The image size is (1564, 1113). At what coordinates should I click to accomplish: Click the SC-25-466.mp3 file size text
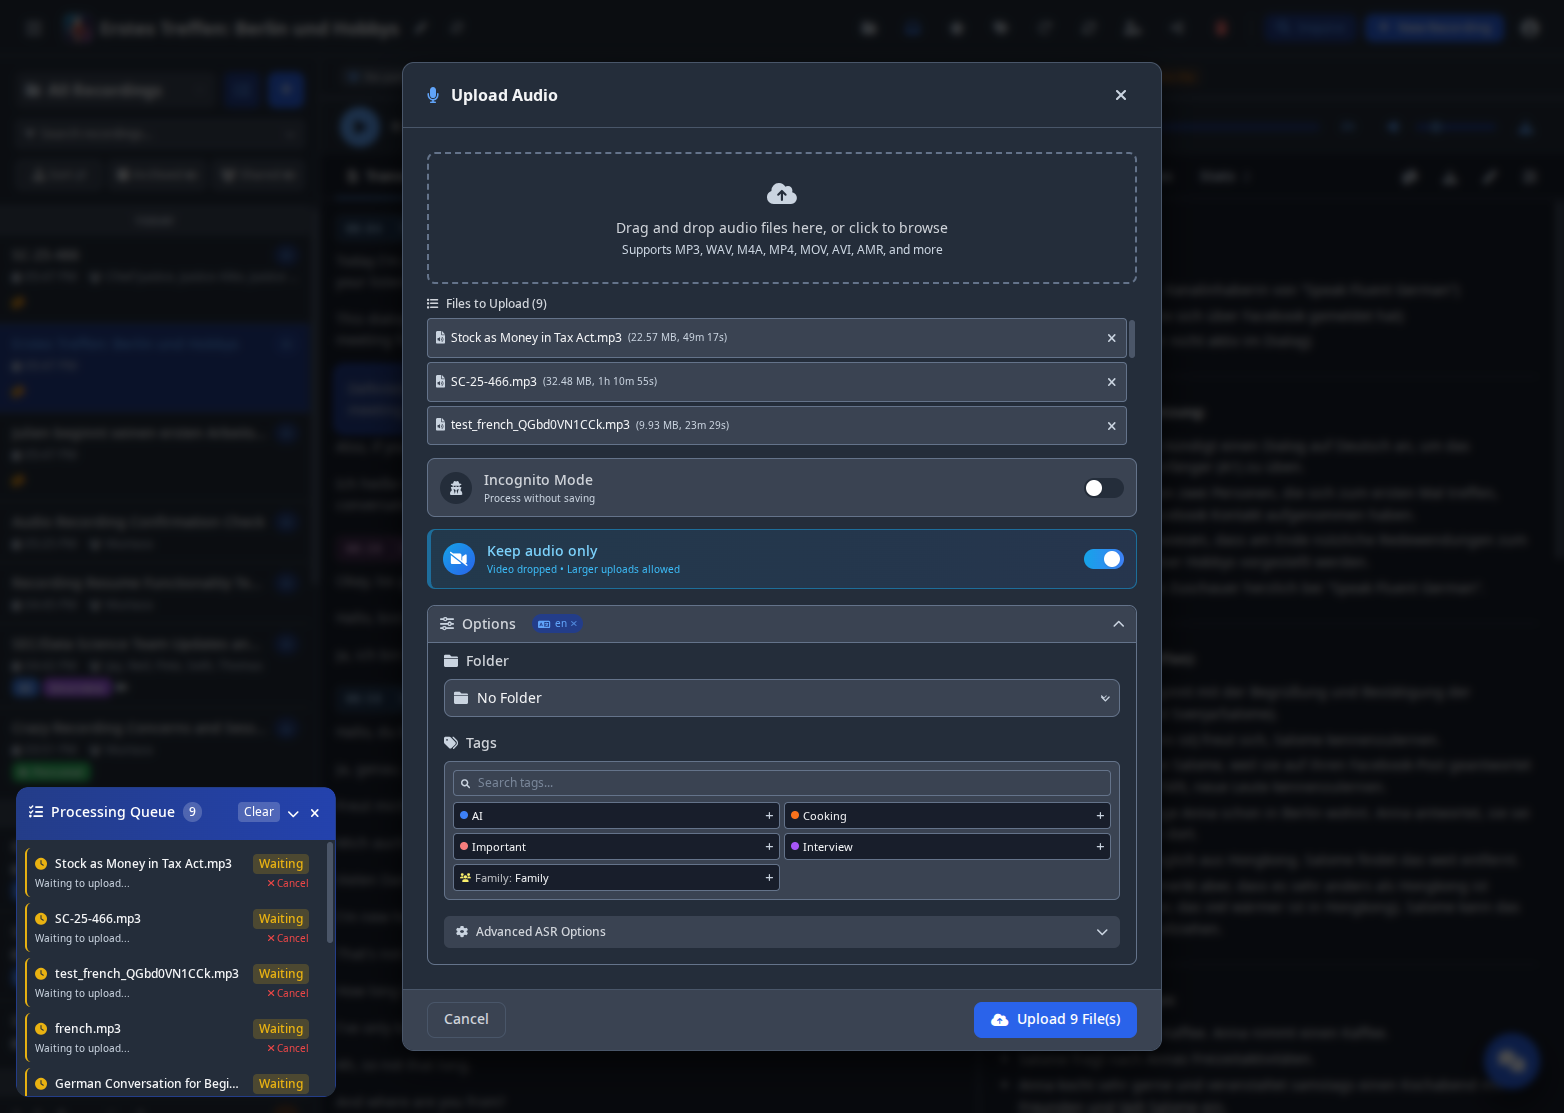[600, 382]
